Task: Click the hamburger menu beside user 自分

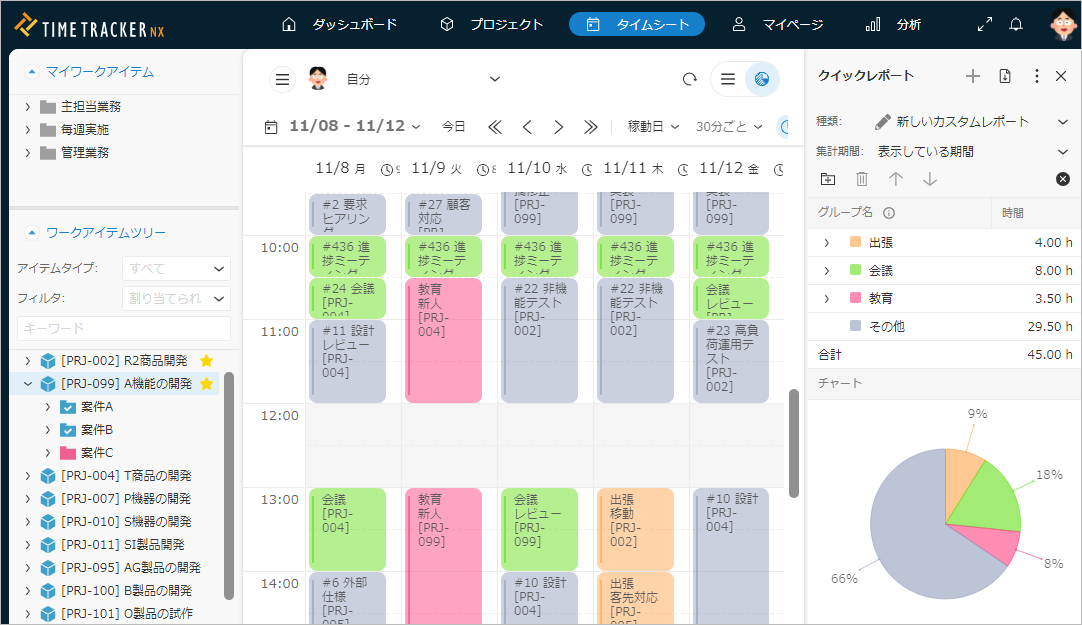Action: pos(283,79)
